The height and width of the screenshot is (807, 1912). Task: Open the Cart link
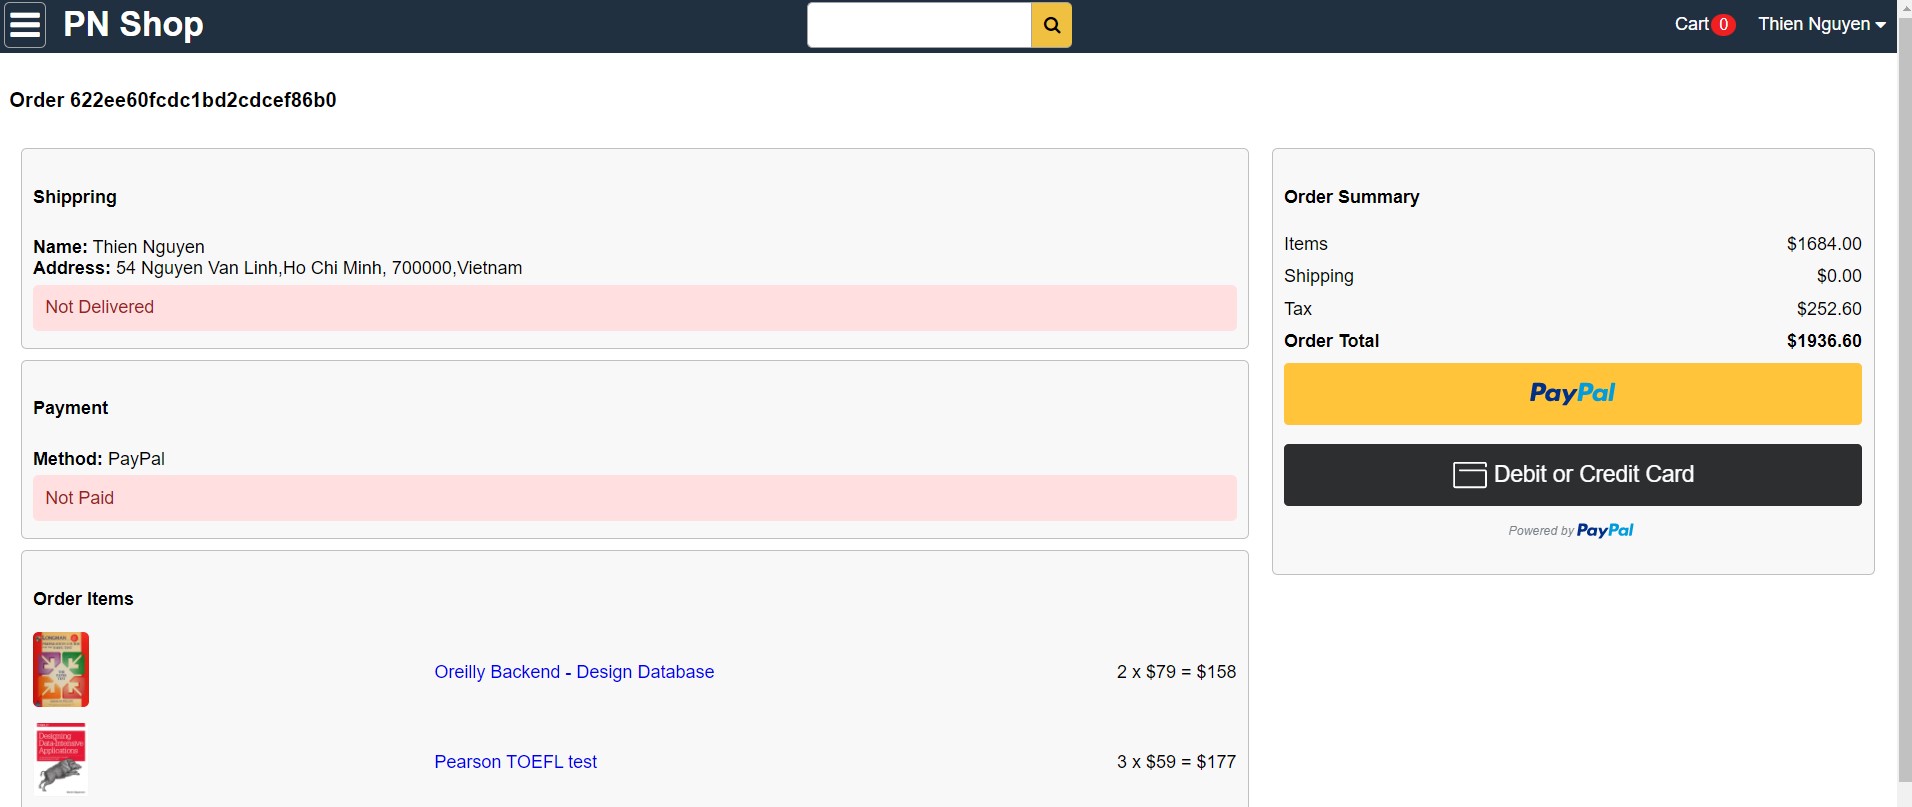point(1691,24)
